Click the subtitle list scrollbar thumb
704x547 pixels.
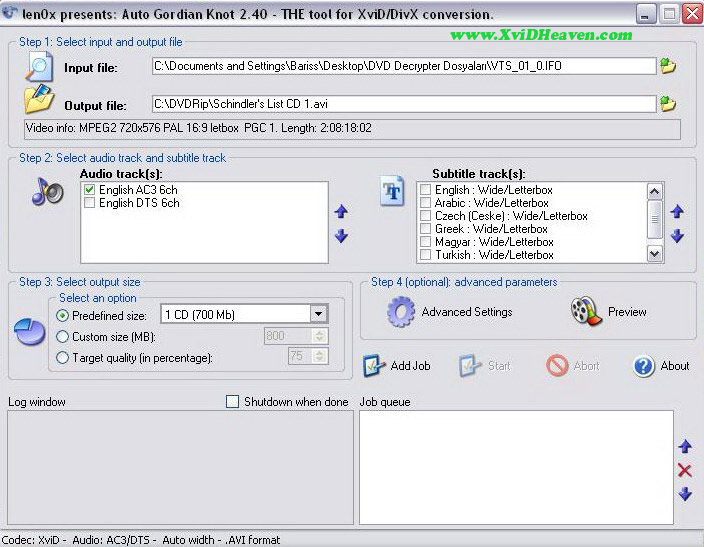coord(654,219)
